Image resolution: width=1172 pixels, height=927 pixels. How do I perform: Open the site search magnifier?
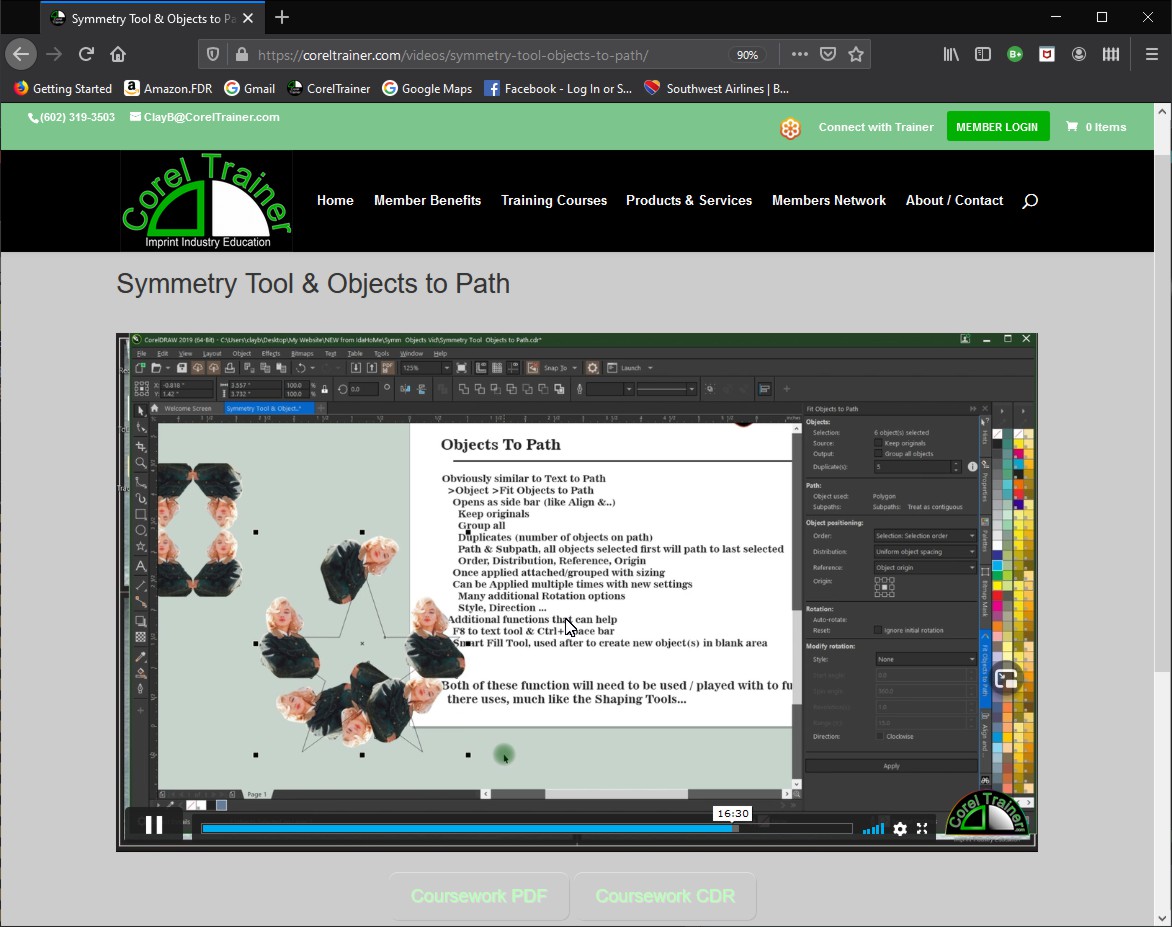click(1030, 200)
